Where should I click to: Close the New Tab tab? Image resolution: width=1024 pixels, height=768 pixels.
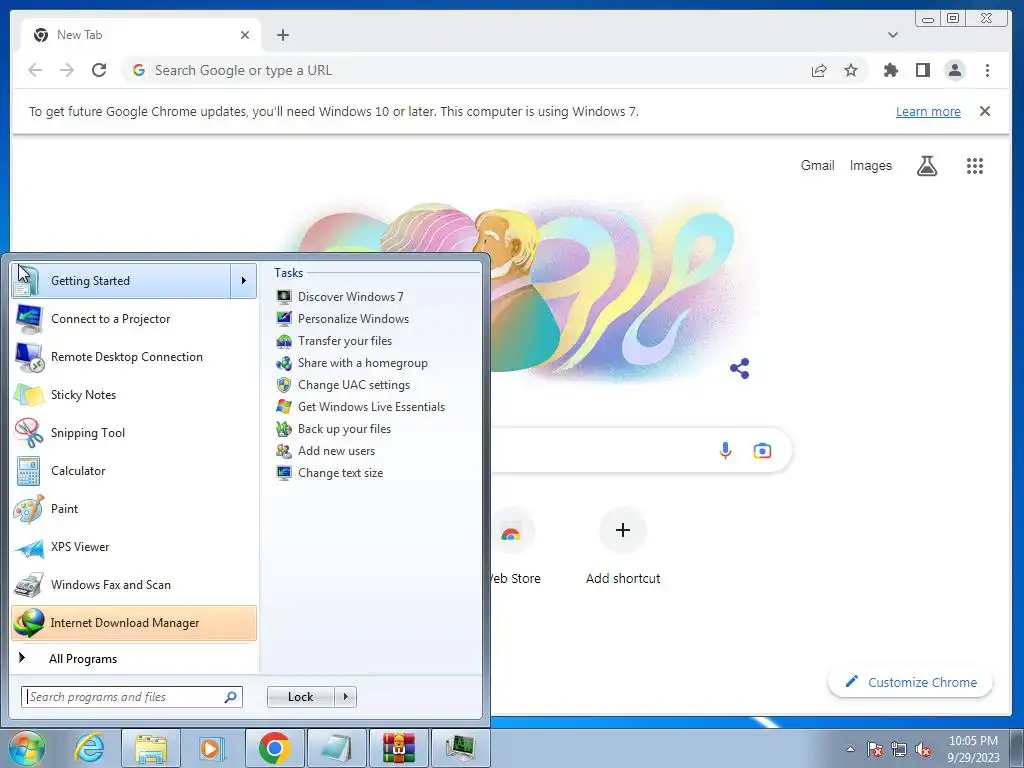click(245, 35)
